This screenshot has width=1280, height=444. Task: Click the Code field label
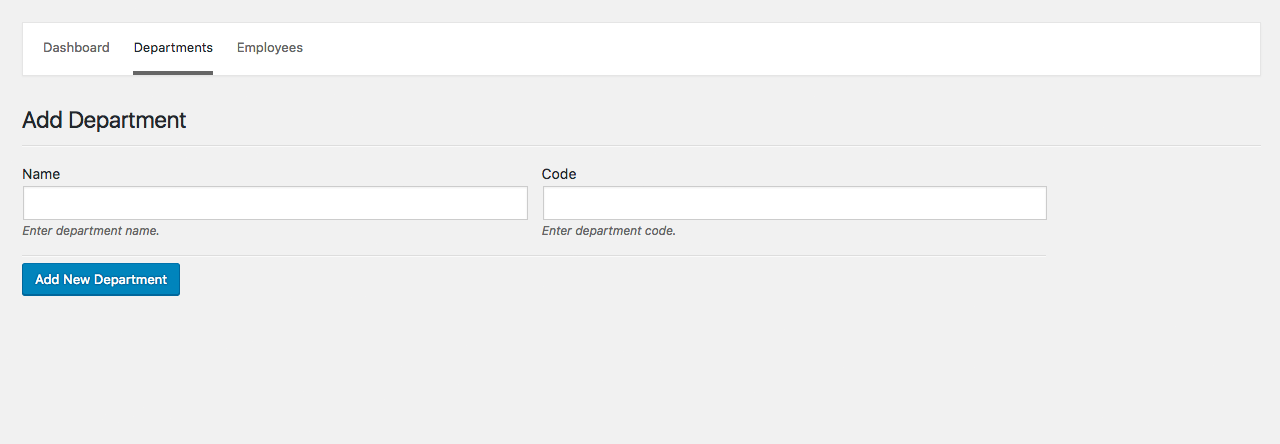pyautogui.click(x=559, y=174)
